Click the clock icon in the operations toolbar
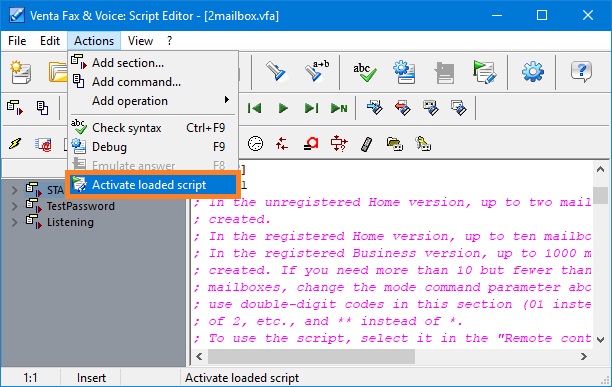The image size is (612, 387). (x=255, y=144)
